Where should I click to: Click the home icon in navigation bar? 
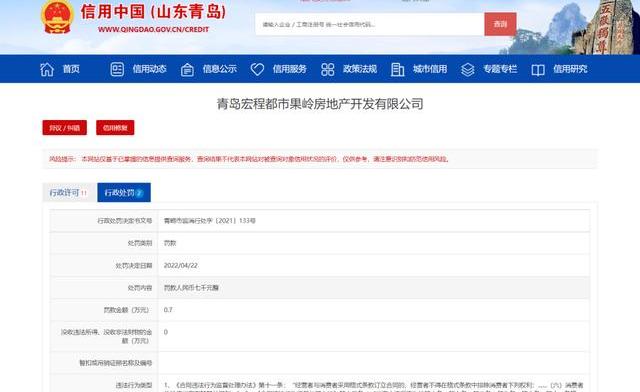(47, 69)
